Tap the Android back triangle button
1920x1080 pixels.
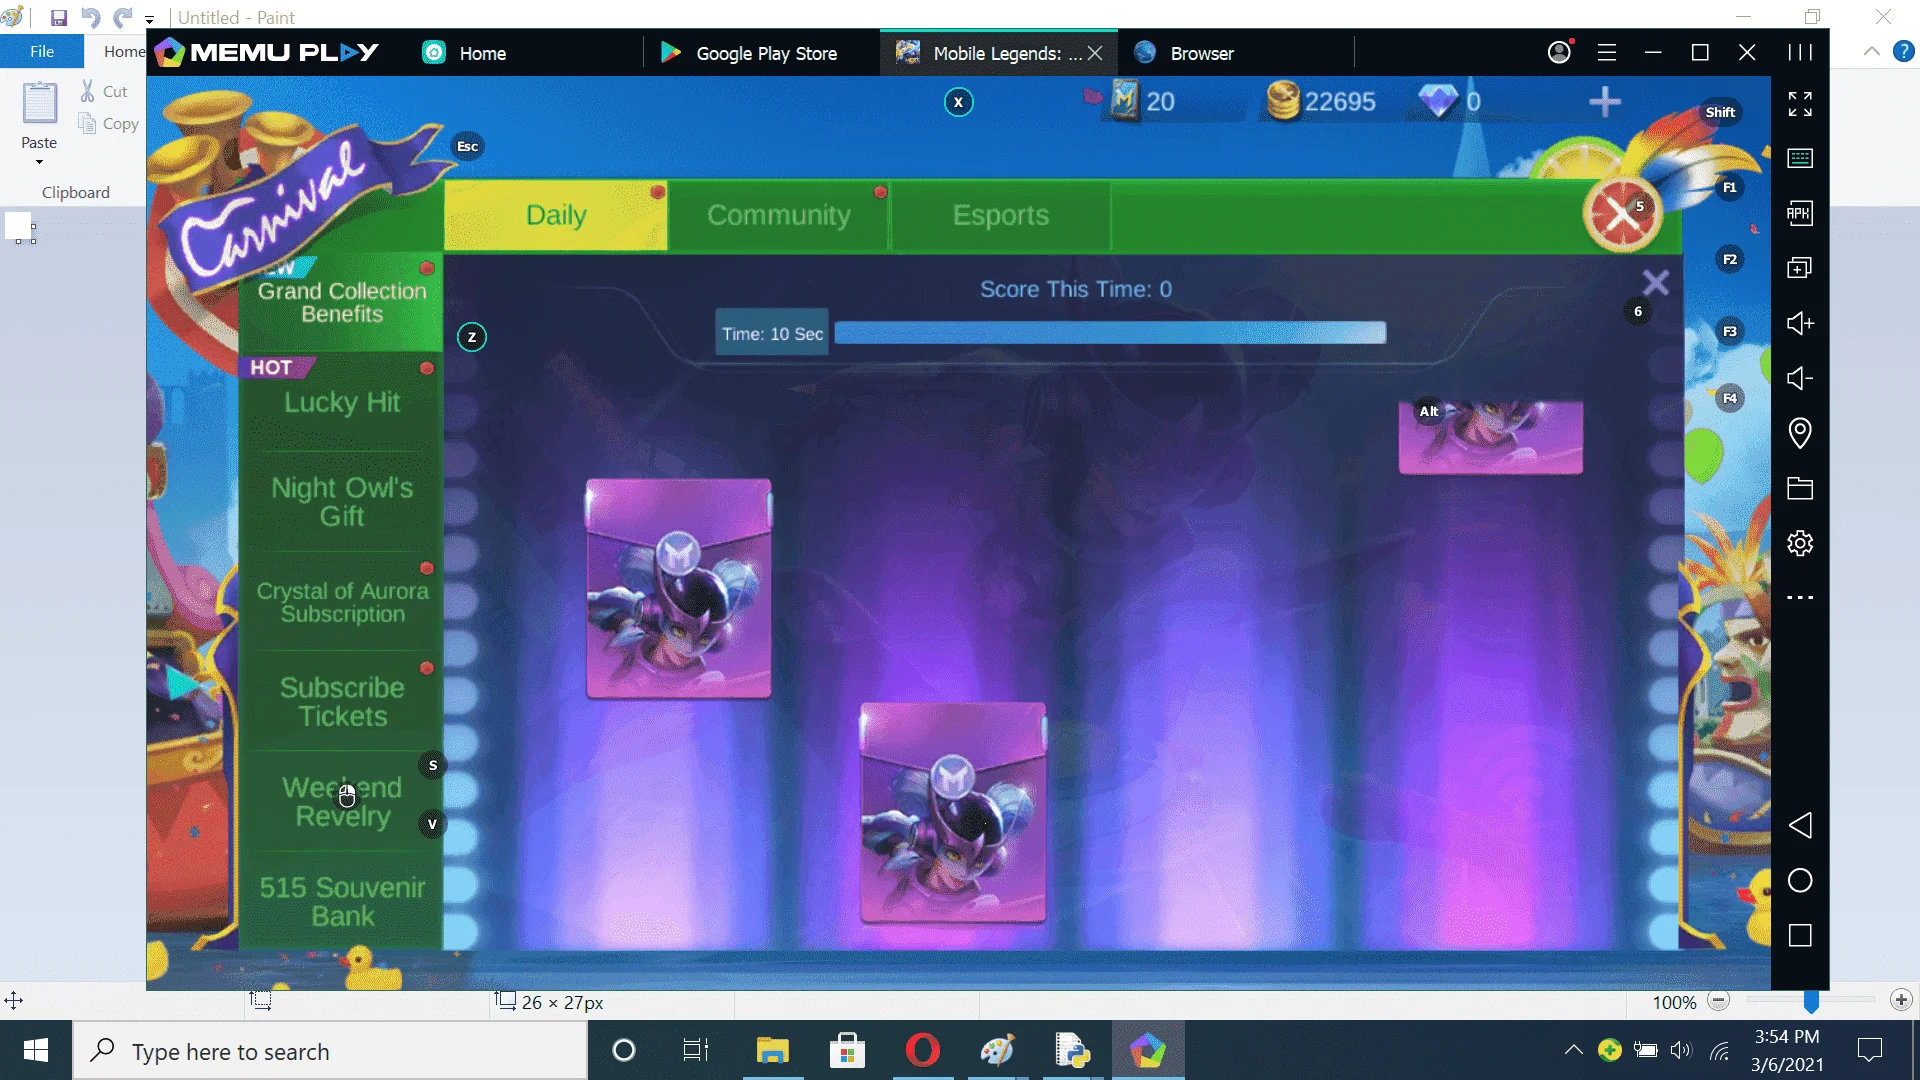click(1800, 825)
